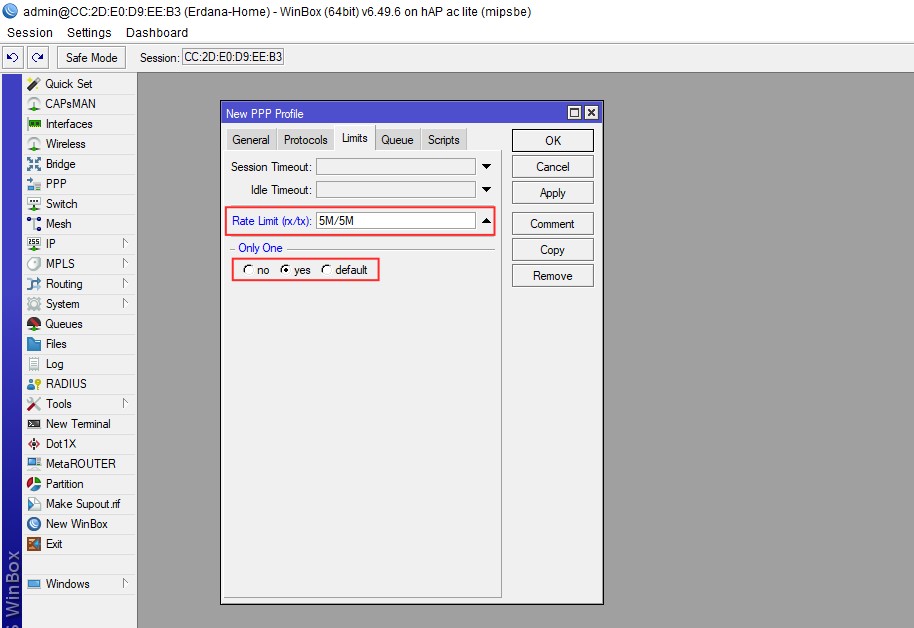Screen dimensions: 914x628
Task: Switch to the Queue tab
Action: click(397, 140)
